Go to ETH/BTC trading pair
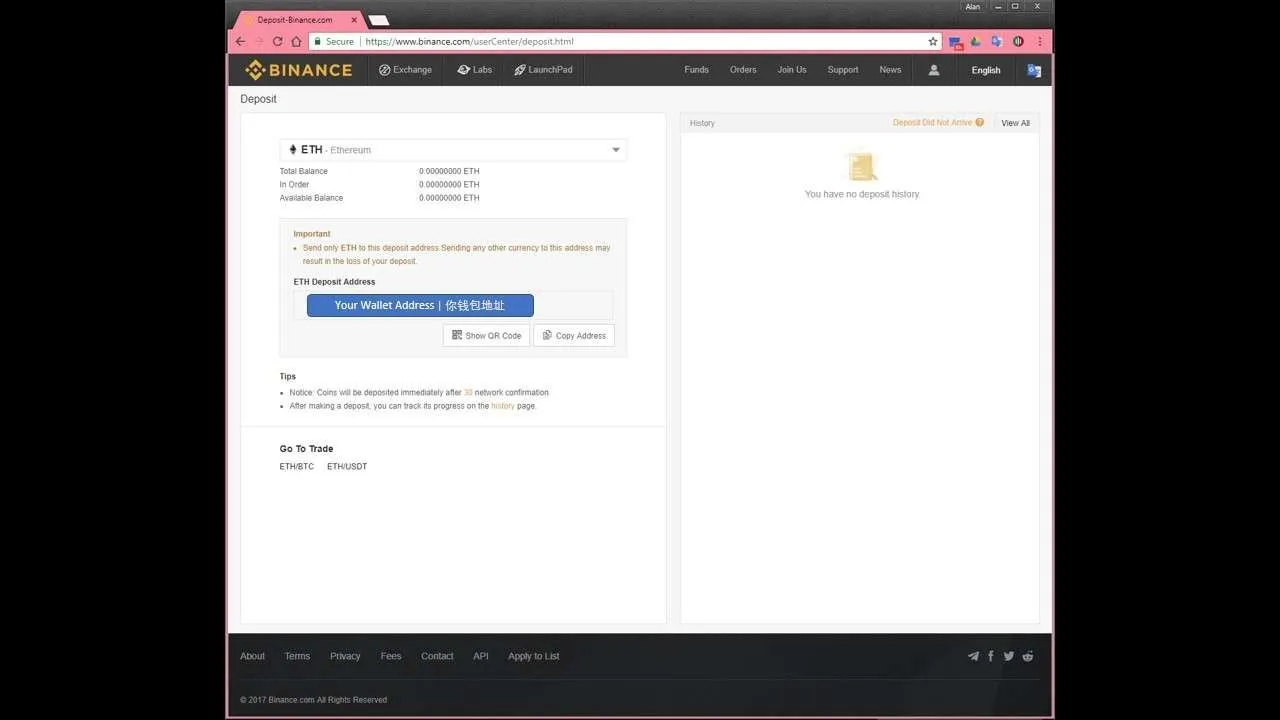The image size is (1280, 720). 297,467
